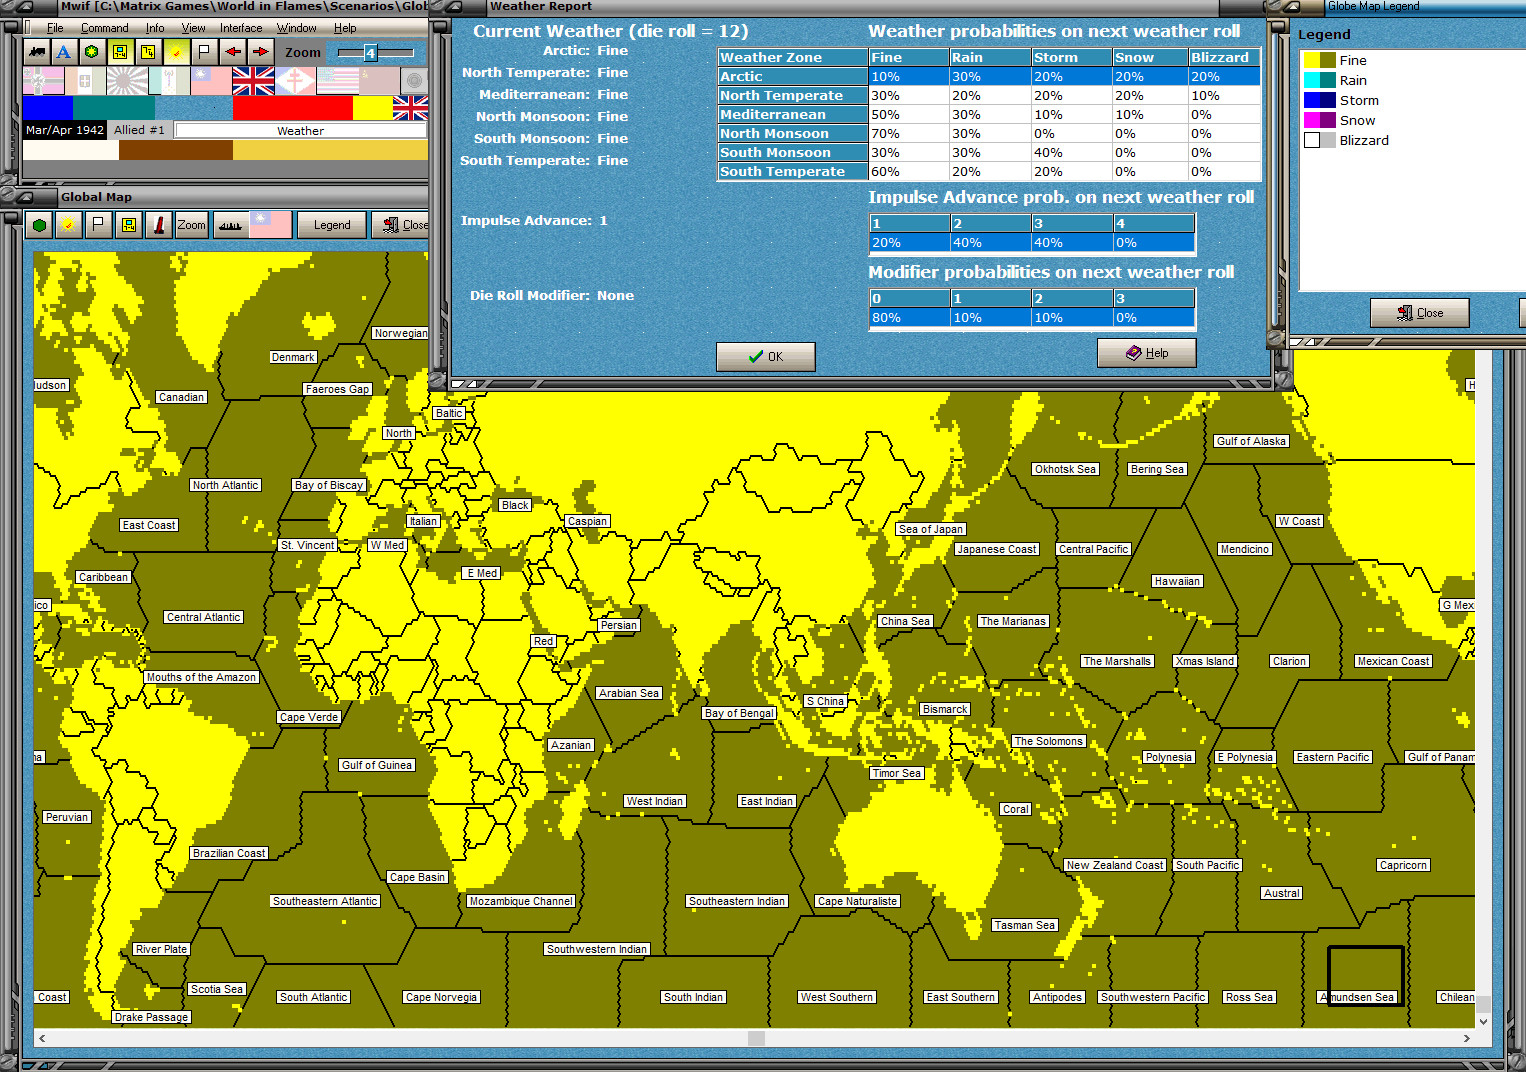Click the red right arrow toolbar button
Screen dimensions: 1526x1072
click(x=260, y=51)
